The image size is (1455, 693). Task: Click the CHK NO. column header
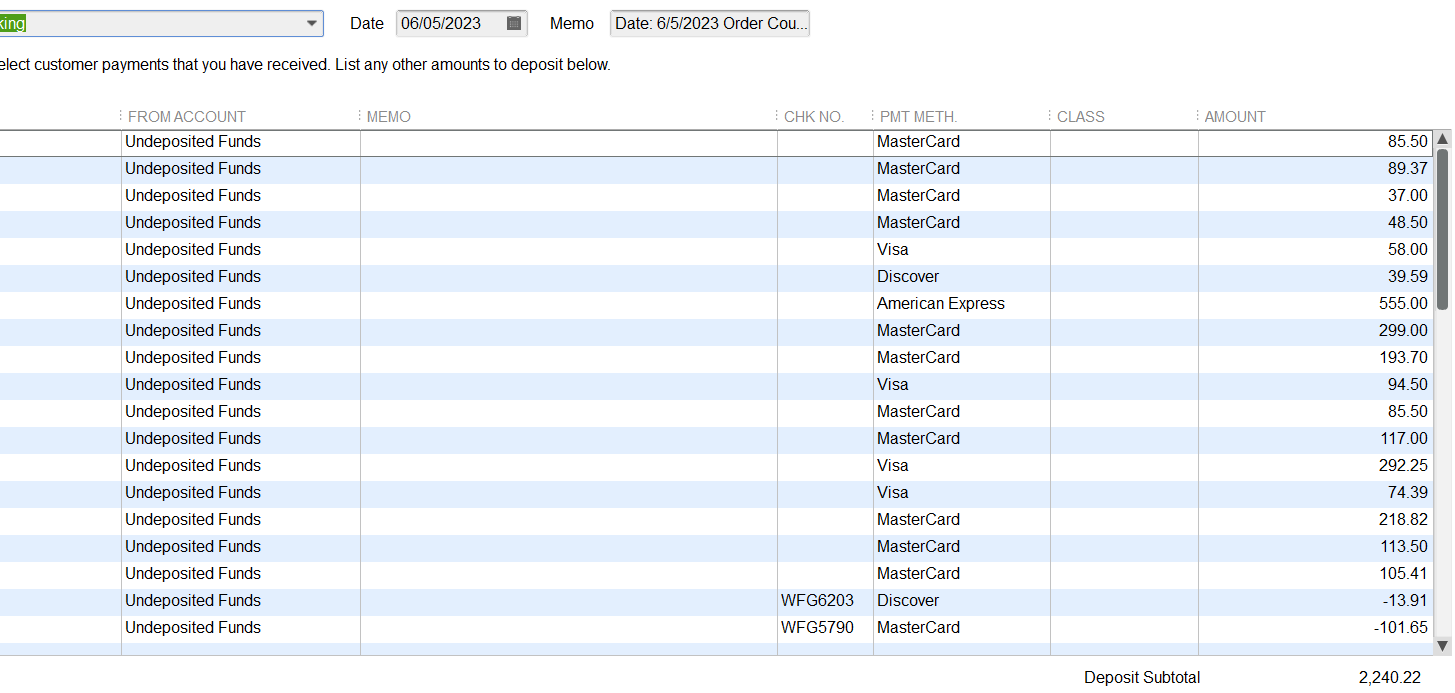tap(814, 117)
